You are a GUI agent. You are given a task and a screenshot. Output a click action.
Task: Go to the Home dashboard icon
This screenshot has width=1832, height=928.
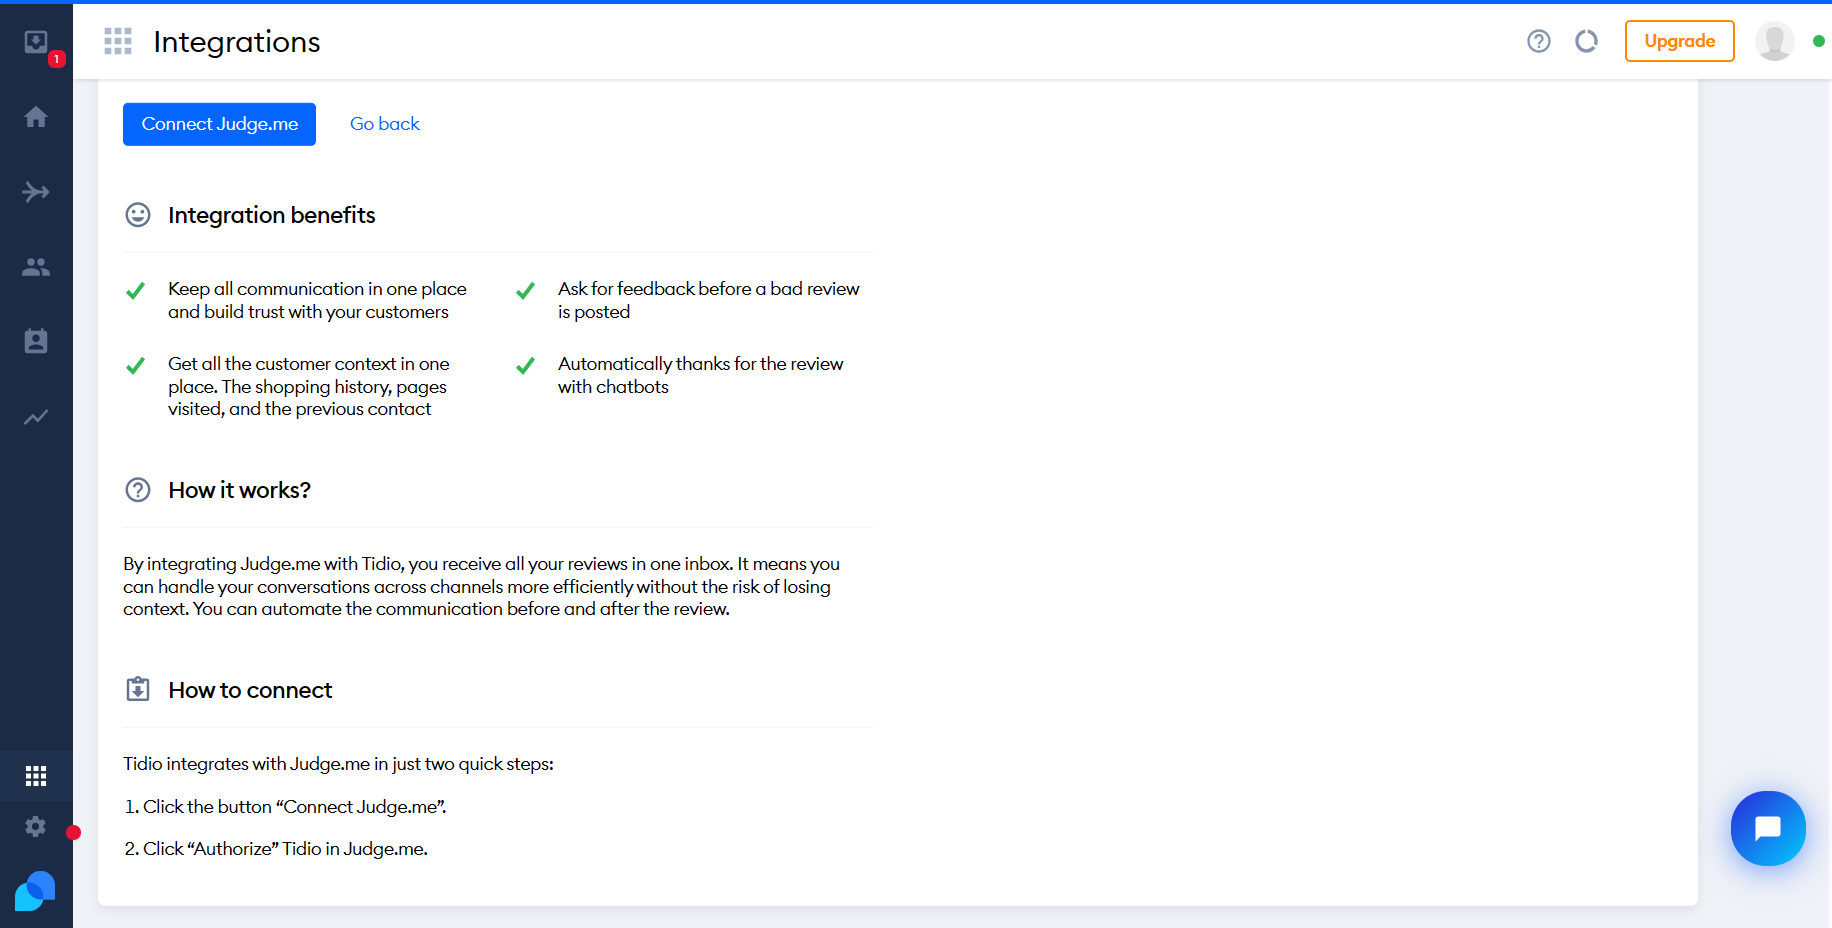36,117
